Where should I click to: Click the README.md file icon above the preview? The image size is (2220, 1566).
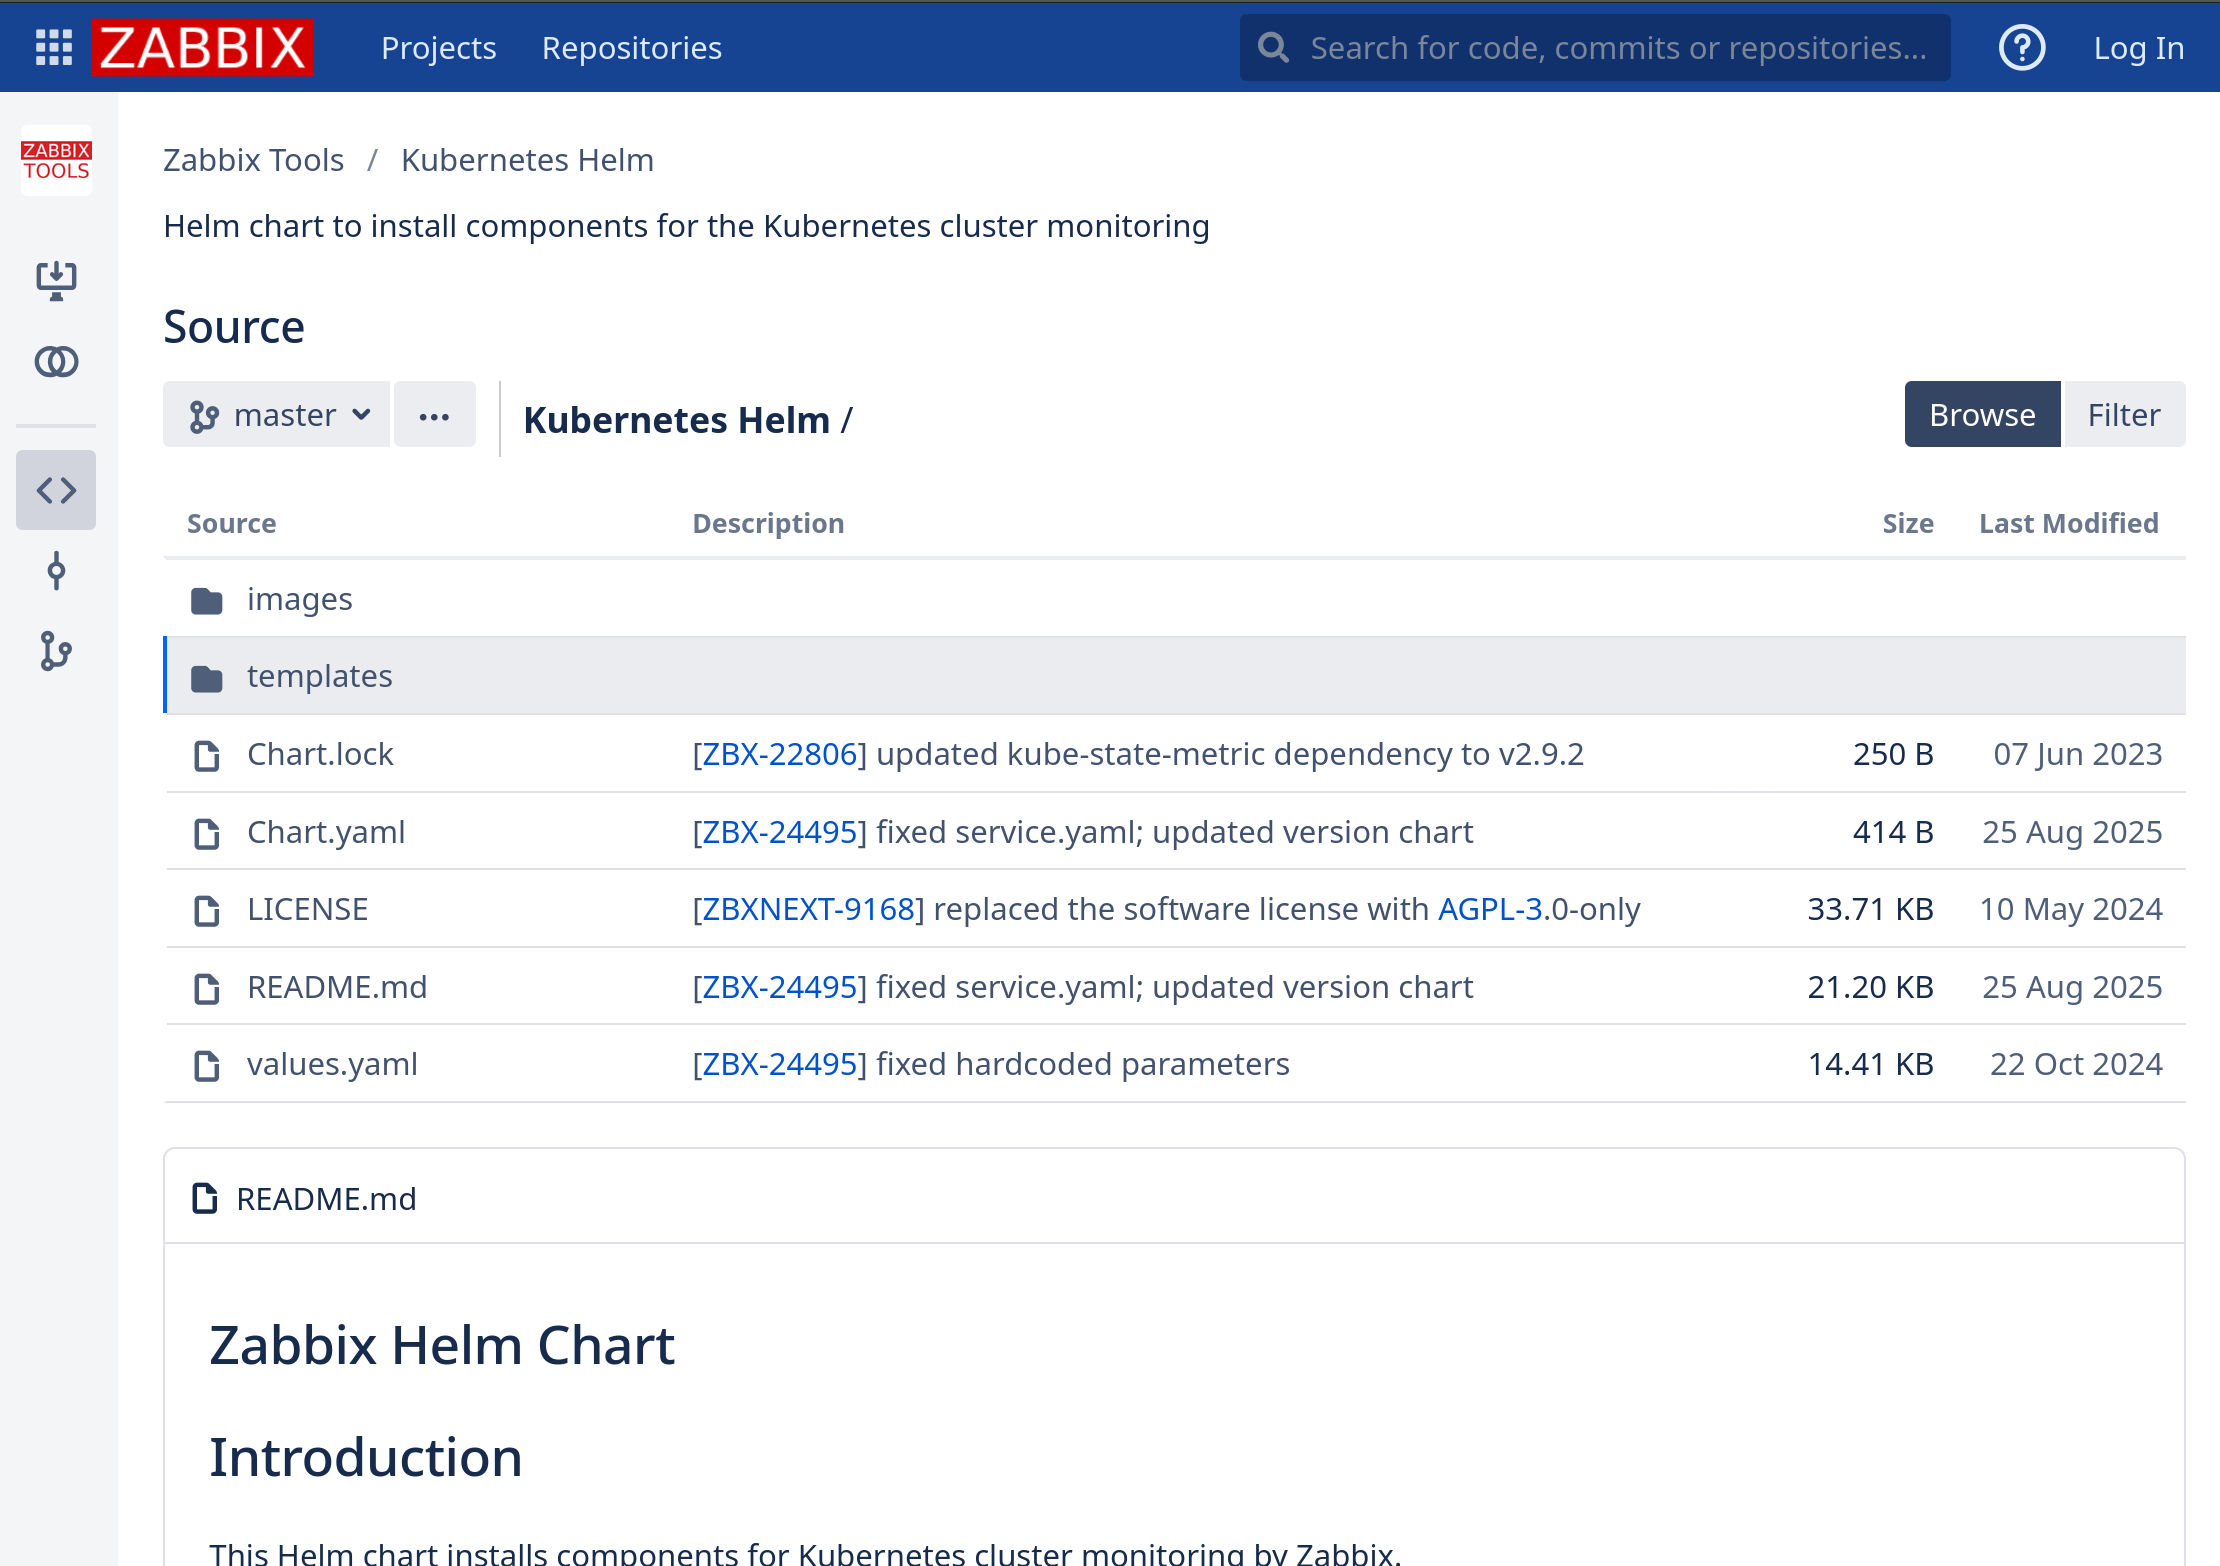tap(205, 1198)
